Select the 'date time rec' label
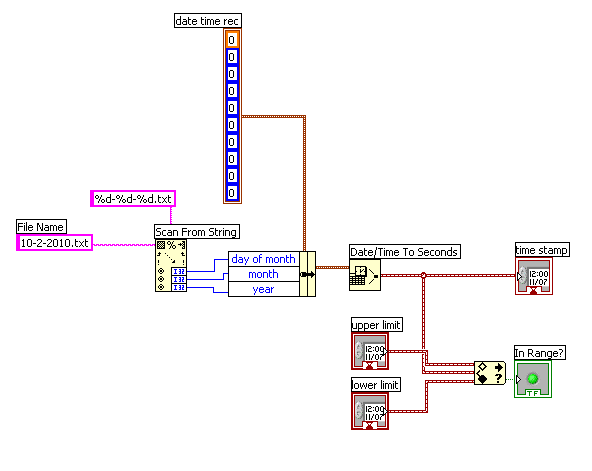The image size is (592, 471). pyautogui.click(x=208, y=21)
